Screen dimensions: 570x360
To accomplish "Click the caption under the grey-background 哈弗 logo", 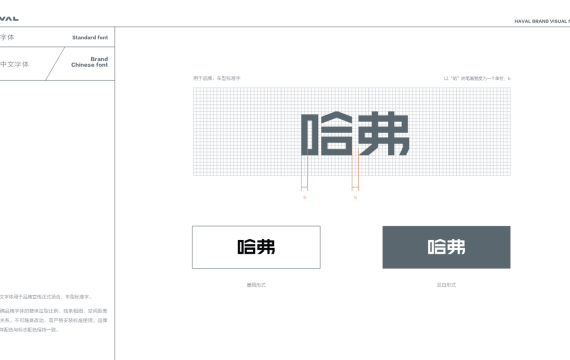I will [x=446, y=285].
